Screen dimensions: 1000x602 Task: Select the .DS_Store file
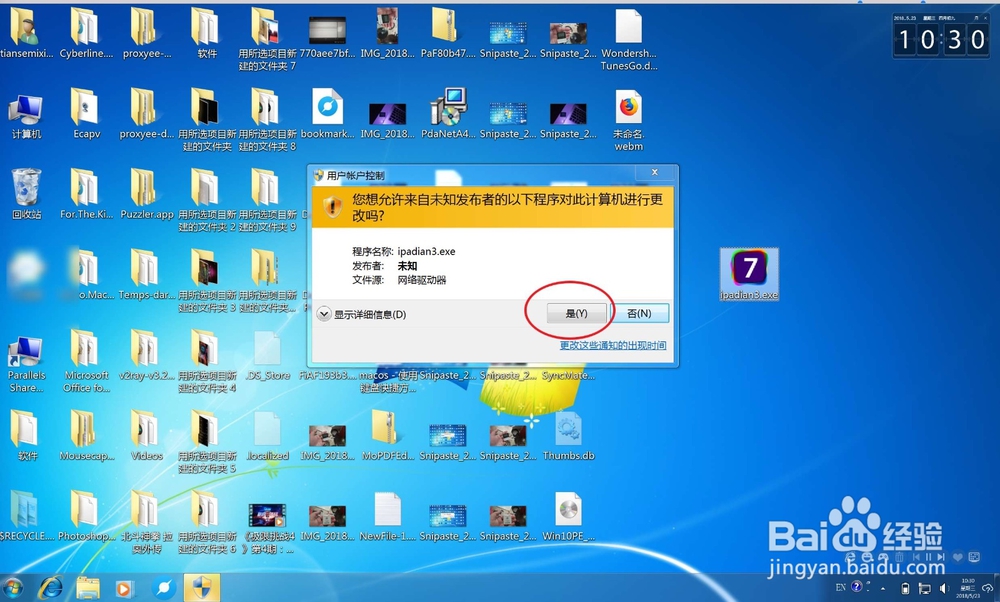point(267,356)
